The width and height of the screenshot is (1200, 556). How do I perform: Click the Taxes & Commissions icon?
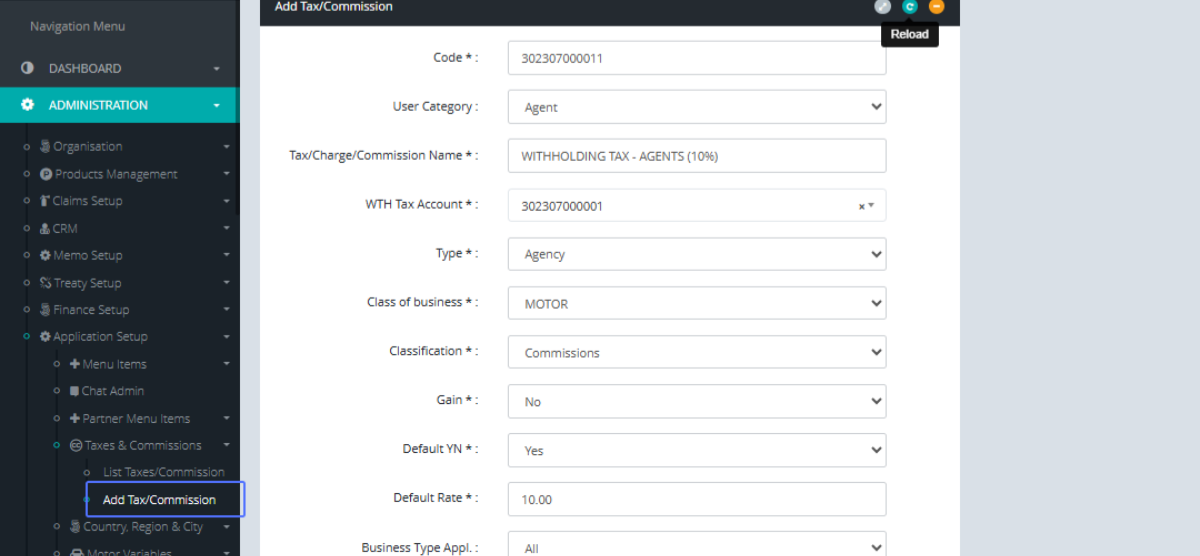click(76, 446)
